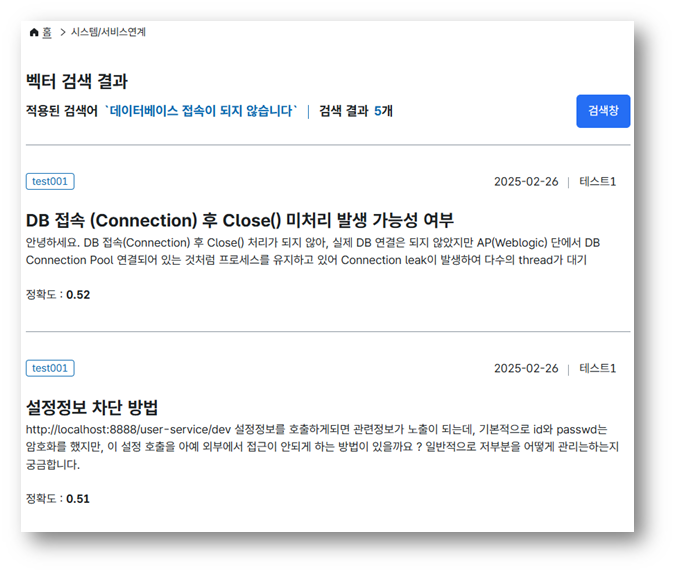Click the description text starting with 안녕하세요
Screen dimensions: 676x574
pyautogui.click(x=312, y=252)
